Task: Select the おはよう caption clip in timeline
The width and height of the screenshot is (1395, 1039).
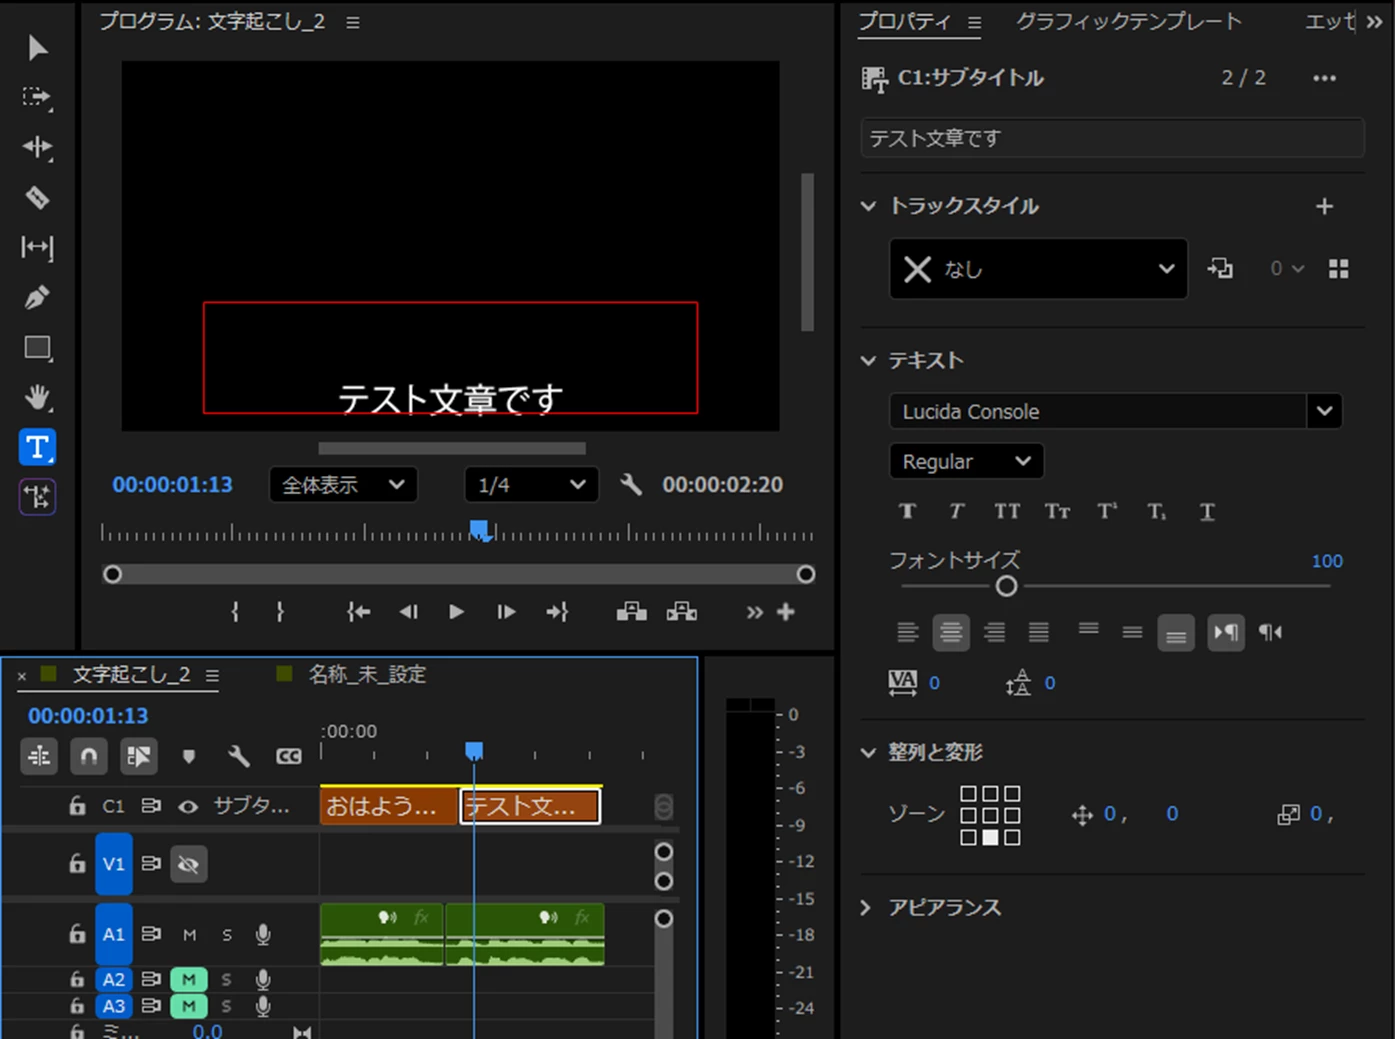Action: coord(389,806)
